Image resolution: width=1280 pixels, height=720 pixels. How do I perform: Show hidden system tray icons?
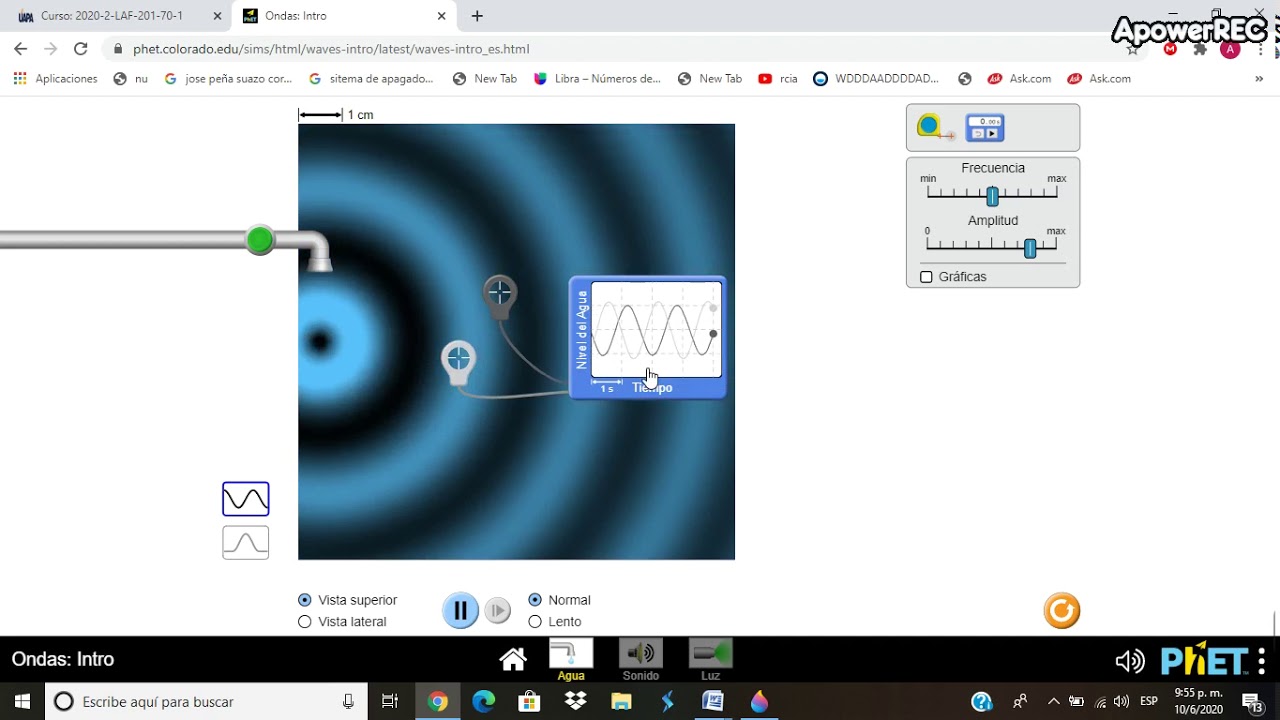[x=1053, y=702]
